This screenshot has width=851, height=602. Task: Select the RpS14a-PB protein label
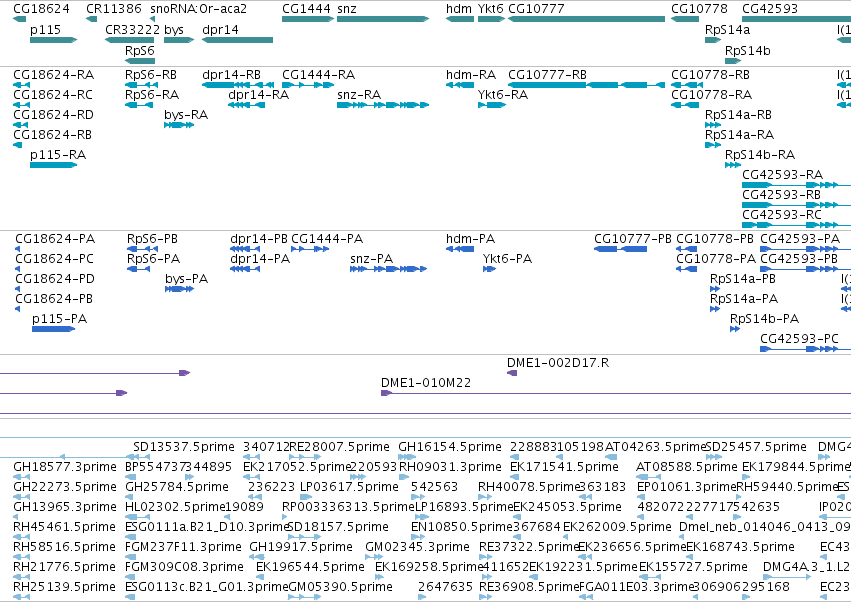click(x=742, y=279)
